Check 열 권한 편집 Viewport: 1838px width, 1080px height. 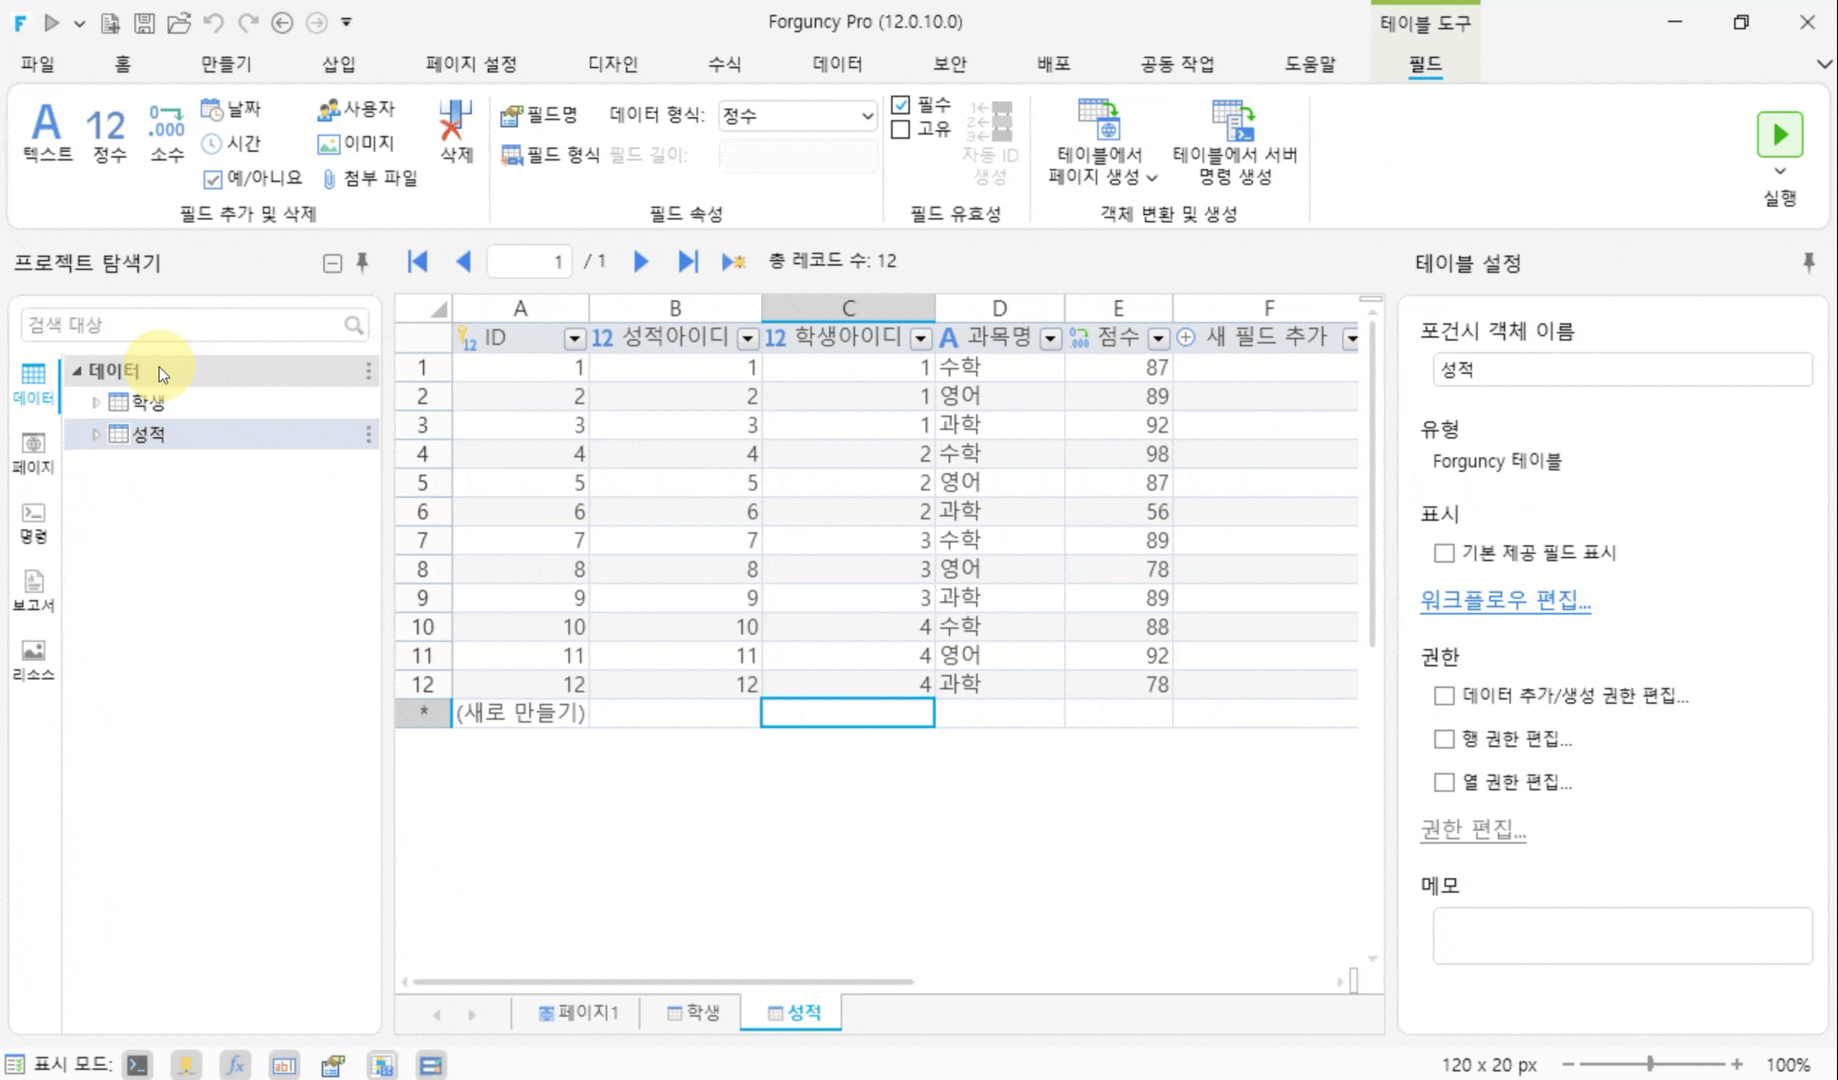1444,782
